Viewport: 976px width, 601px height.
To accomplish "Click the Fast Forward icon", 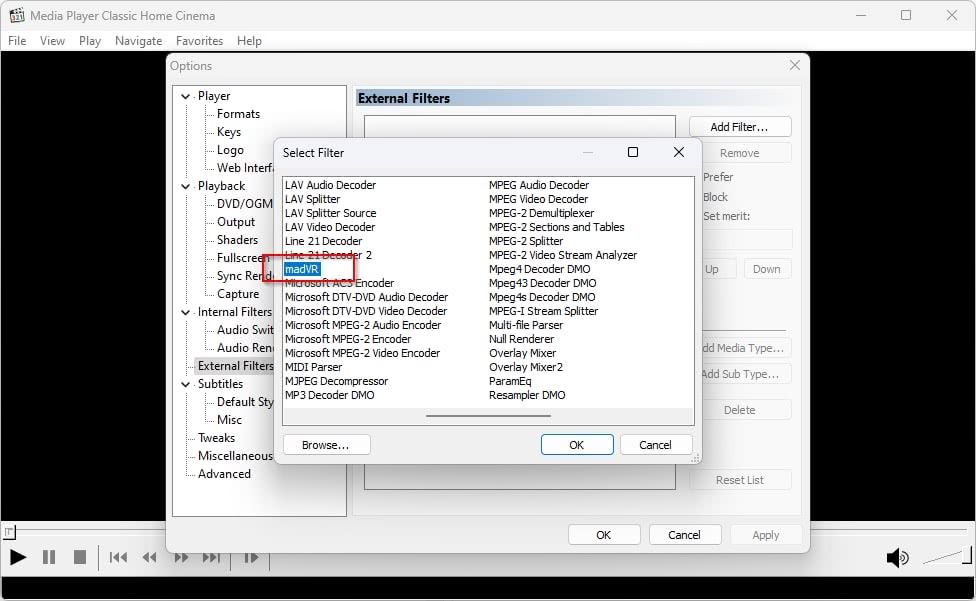I will tap(180, 557).
